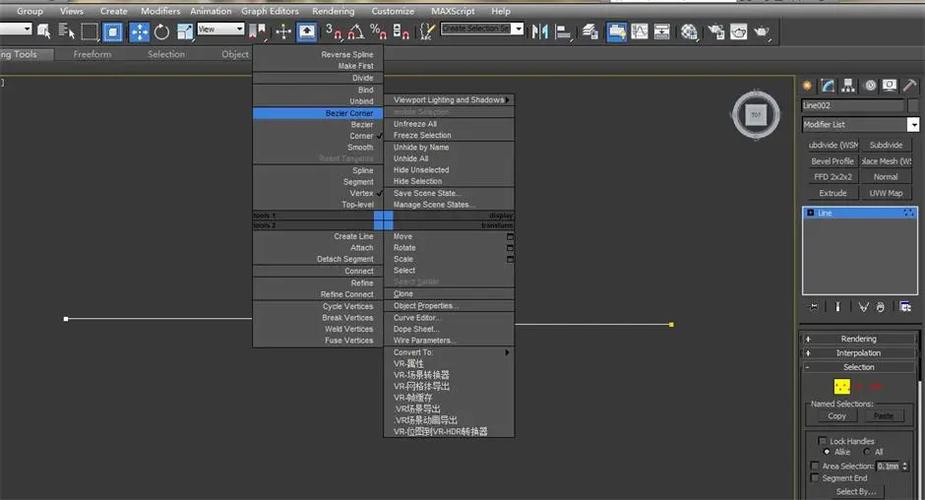Click the Bevel Profile modifier button
Viewport: 925px width, 500px height.
click(832, 161)
